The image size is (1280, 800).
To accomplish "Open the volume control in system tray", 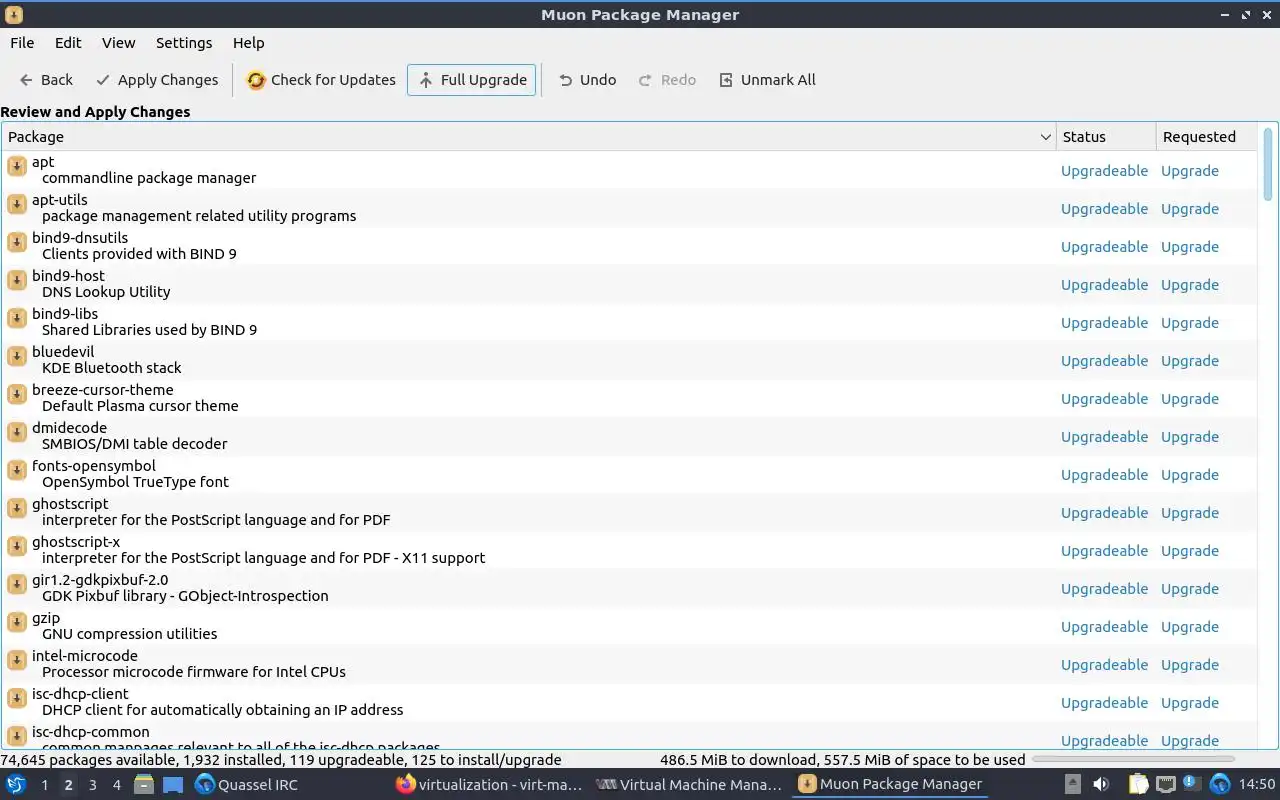I will pyautogui.click(x=1101, y=784).
